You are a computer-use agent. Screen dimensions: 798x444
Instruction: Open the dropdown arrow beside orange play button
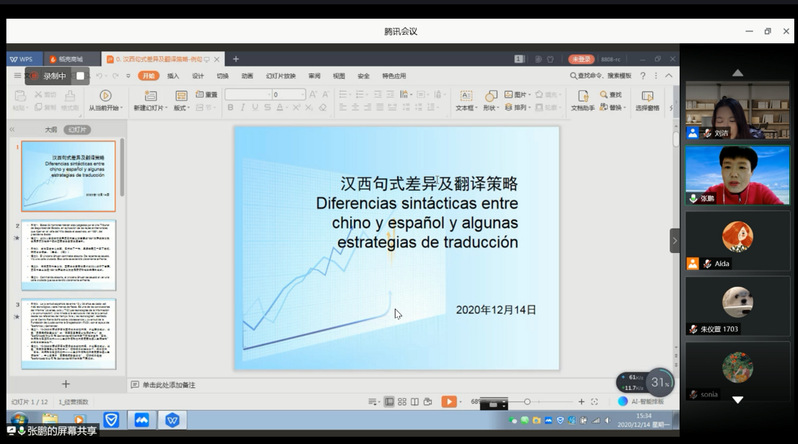click(x=461, y=402)
